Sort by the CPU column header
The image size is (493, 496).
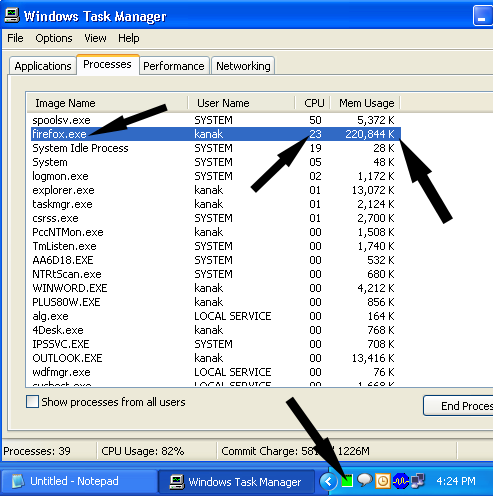312,103
